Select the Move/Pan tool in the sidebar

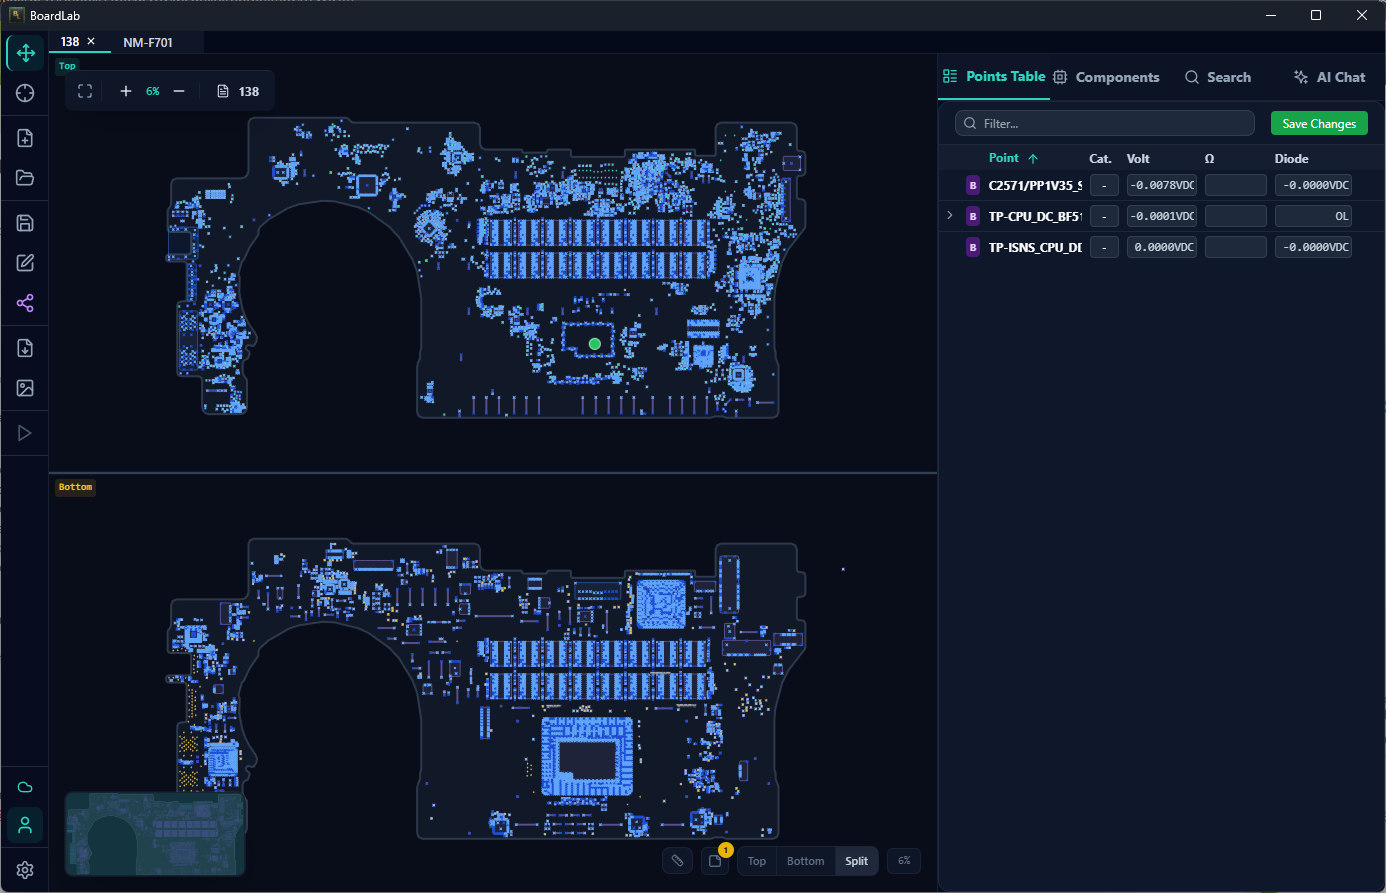click(25, 52)
